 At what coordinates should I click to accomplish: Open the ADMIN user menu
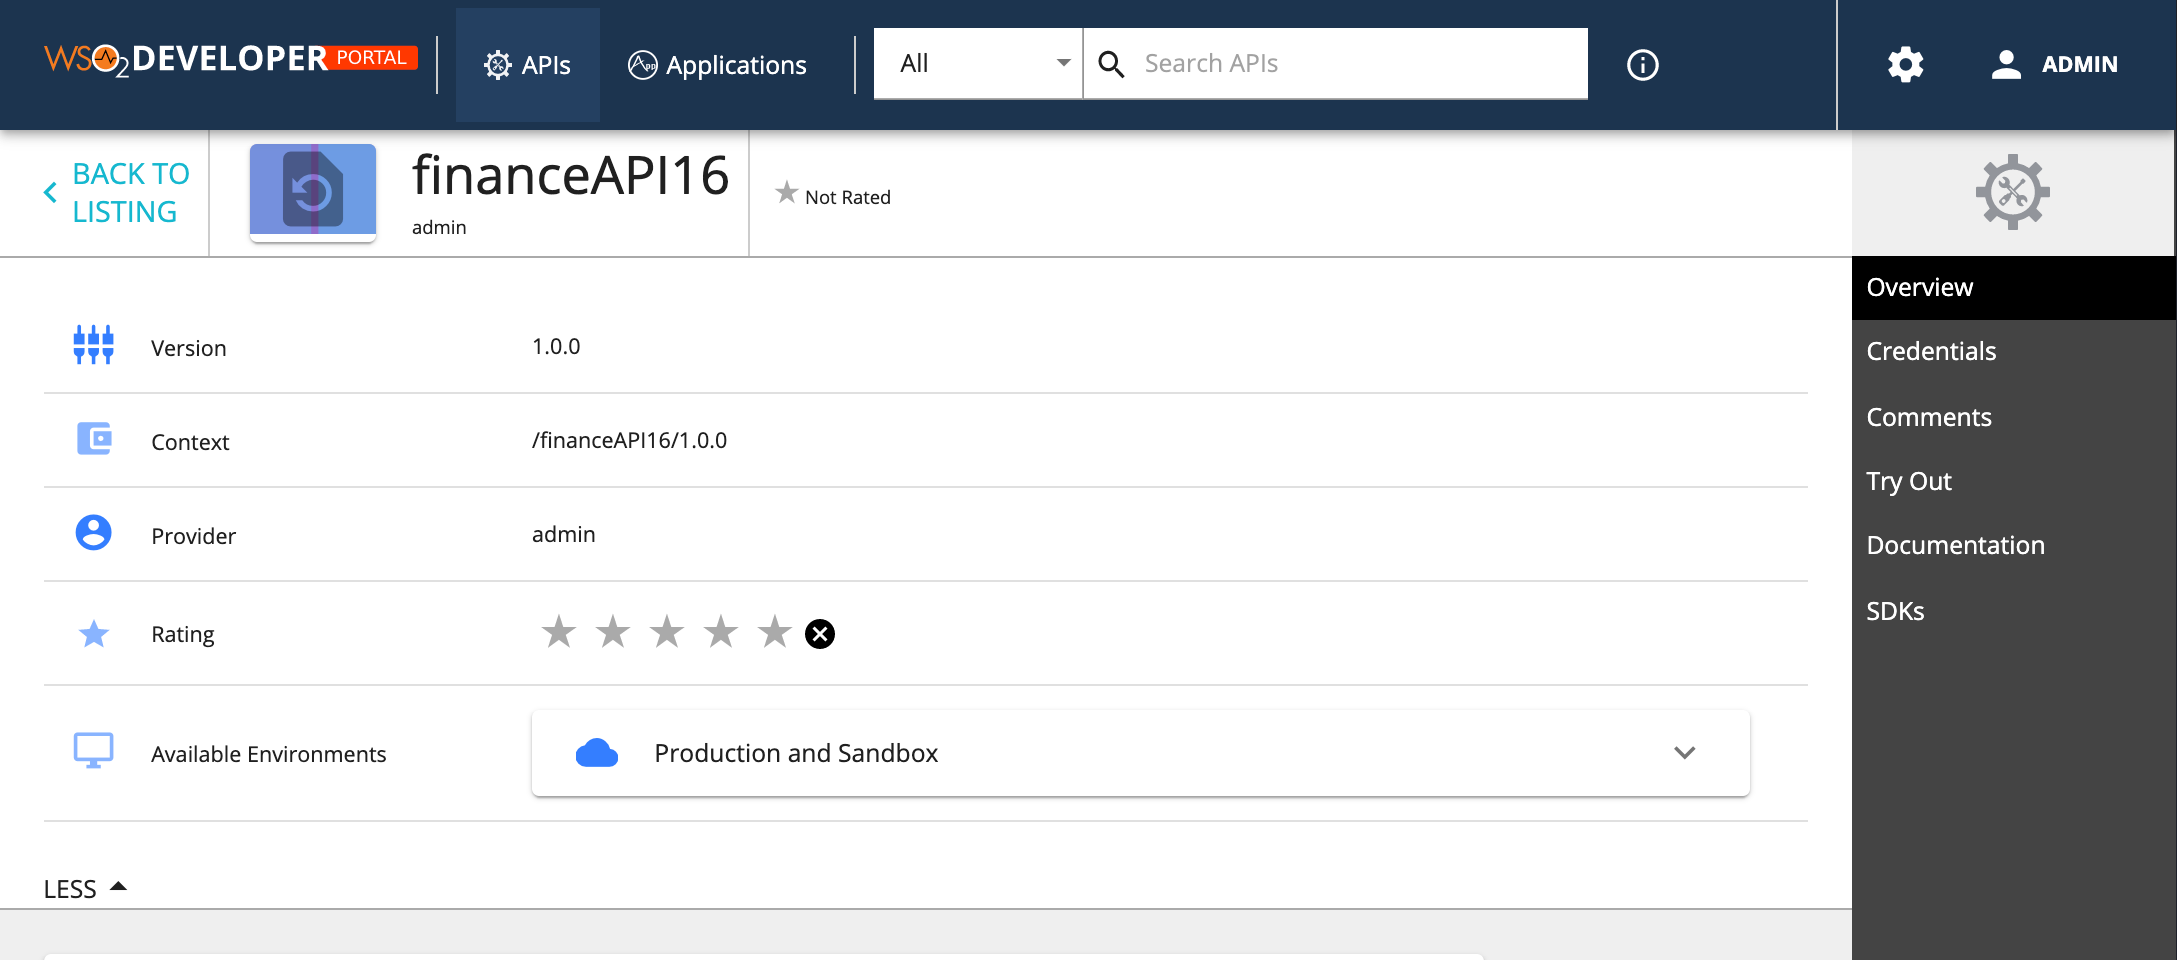coord(2053,64)
